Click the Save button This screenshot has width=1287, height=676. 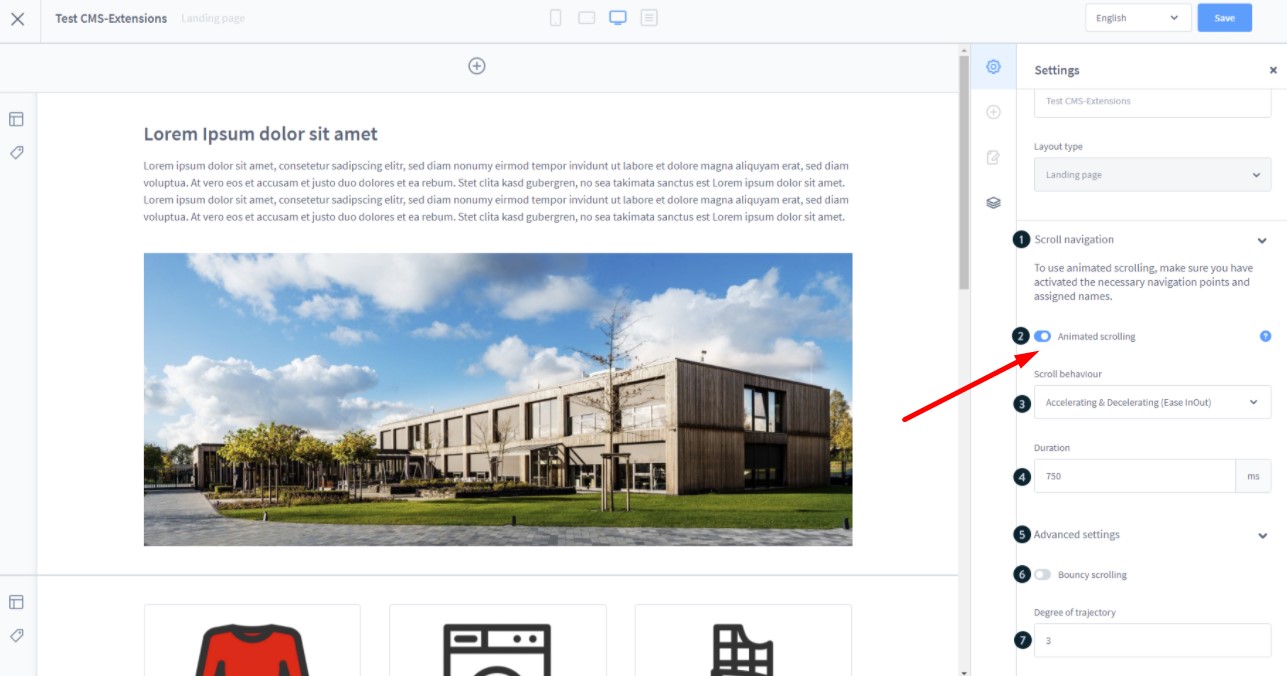tap(1224, 18)
